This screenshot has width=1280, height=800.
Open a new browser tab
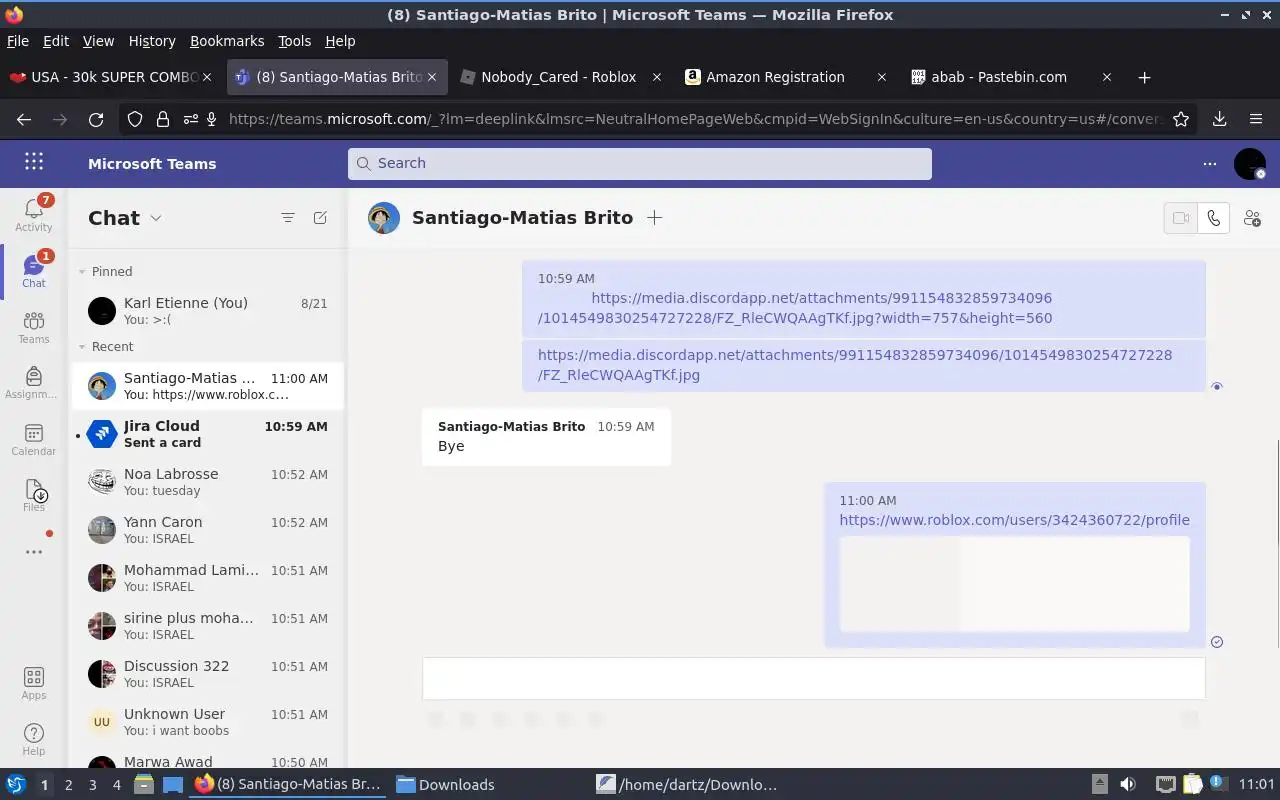coord(1145,77)
